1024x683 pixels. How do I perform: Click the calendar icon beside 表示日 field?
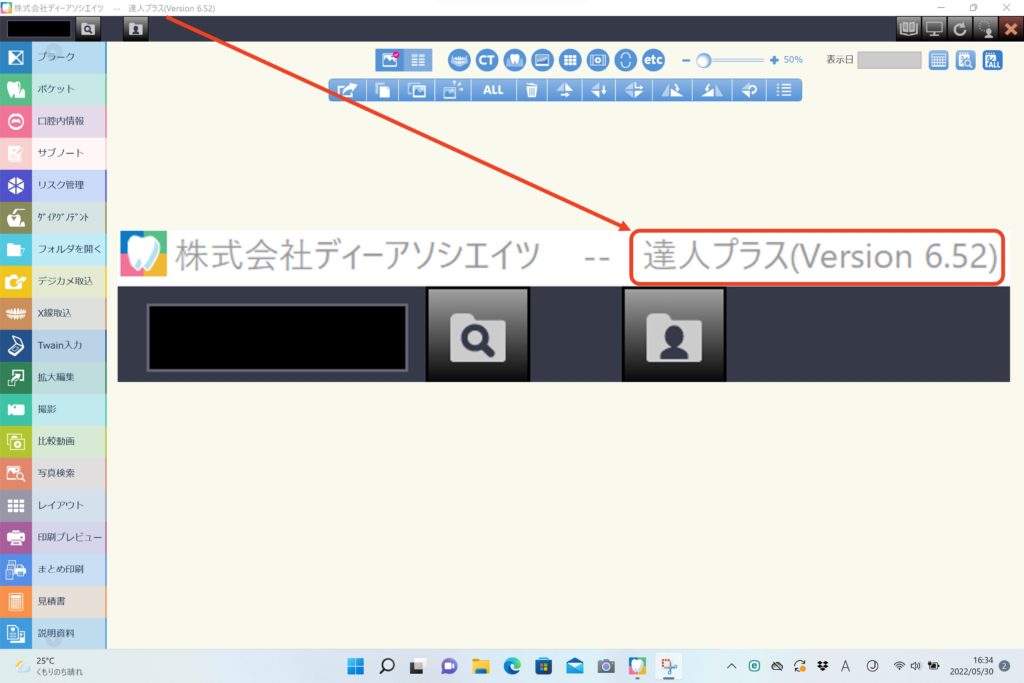(938, 60)
